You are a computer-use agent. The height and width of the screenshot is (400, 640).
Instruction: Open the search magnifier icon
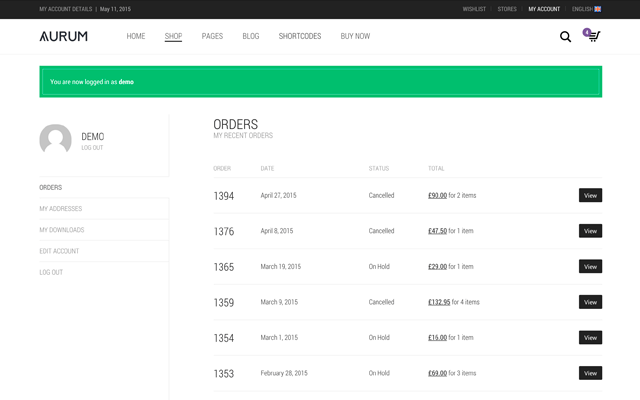click(565, 37)
